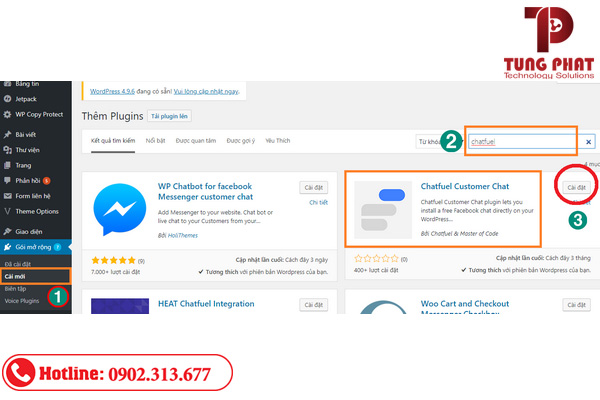Screen dimensions: 600x400
Task: Open the WordPress 4.9.6 link
Action: pyautogui.click(x=112, y=91)
